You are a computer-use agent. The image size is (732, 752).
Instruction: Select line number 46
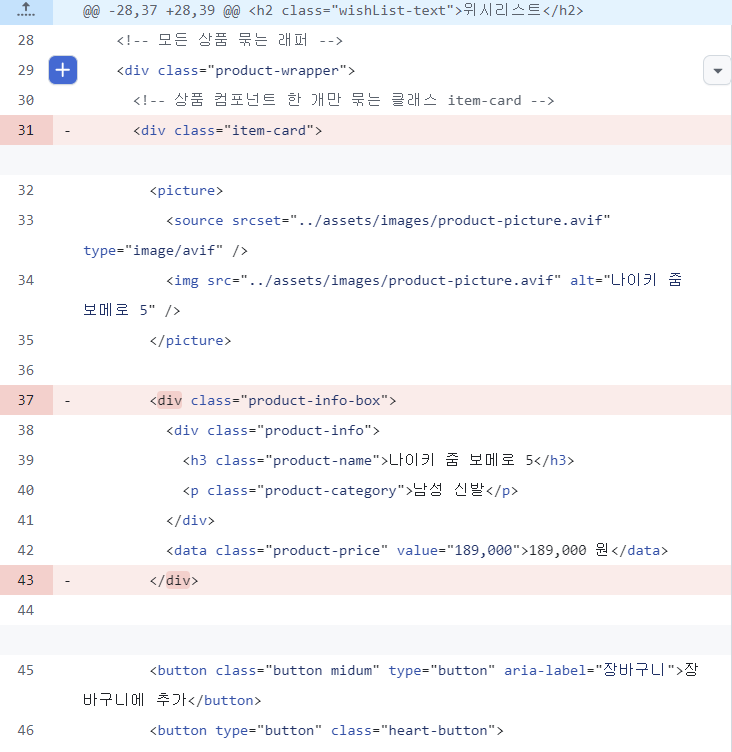26,730
